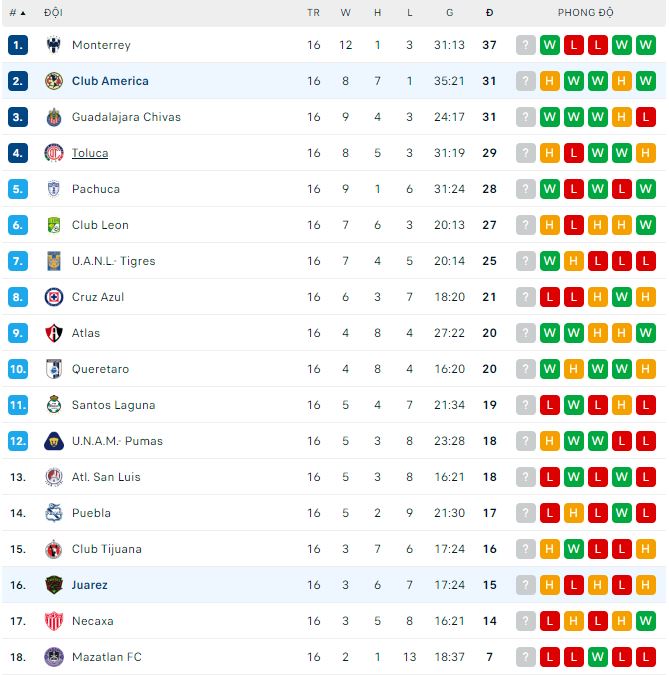Sort standings by the W wins column

[346, 13]
